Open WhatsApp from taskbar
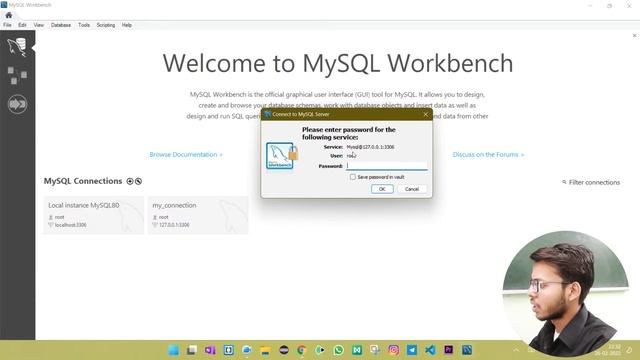Viewport: 640px width, 360px height. pos(338,350)
